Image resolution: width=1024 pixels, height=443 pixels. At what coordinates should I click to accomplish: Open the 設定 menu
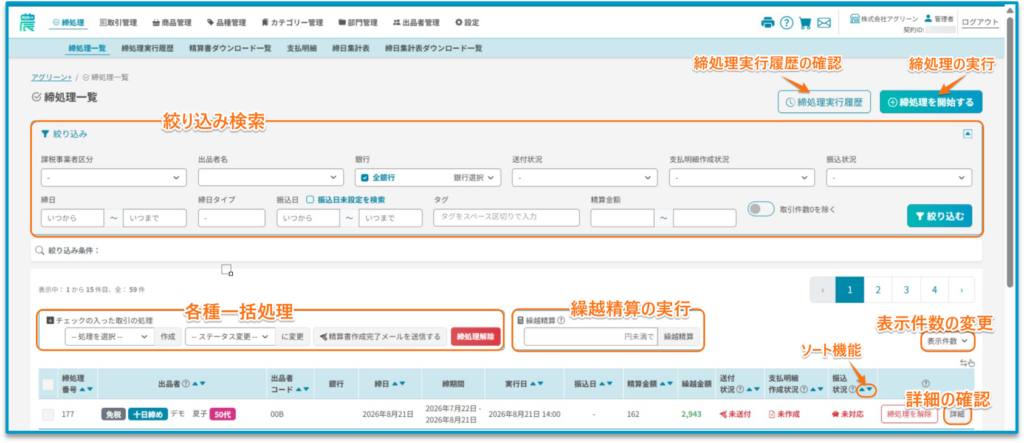[x=467, y=23]
